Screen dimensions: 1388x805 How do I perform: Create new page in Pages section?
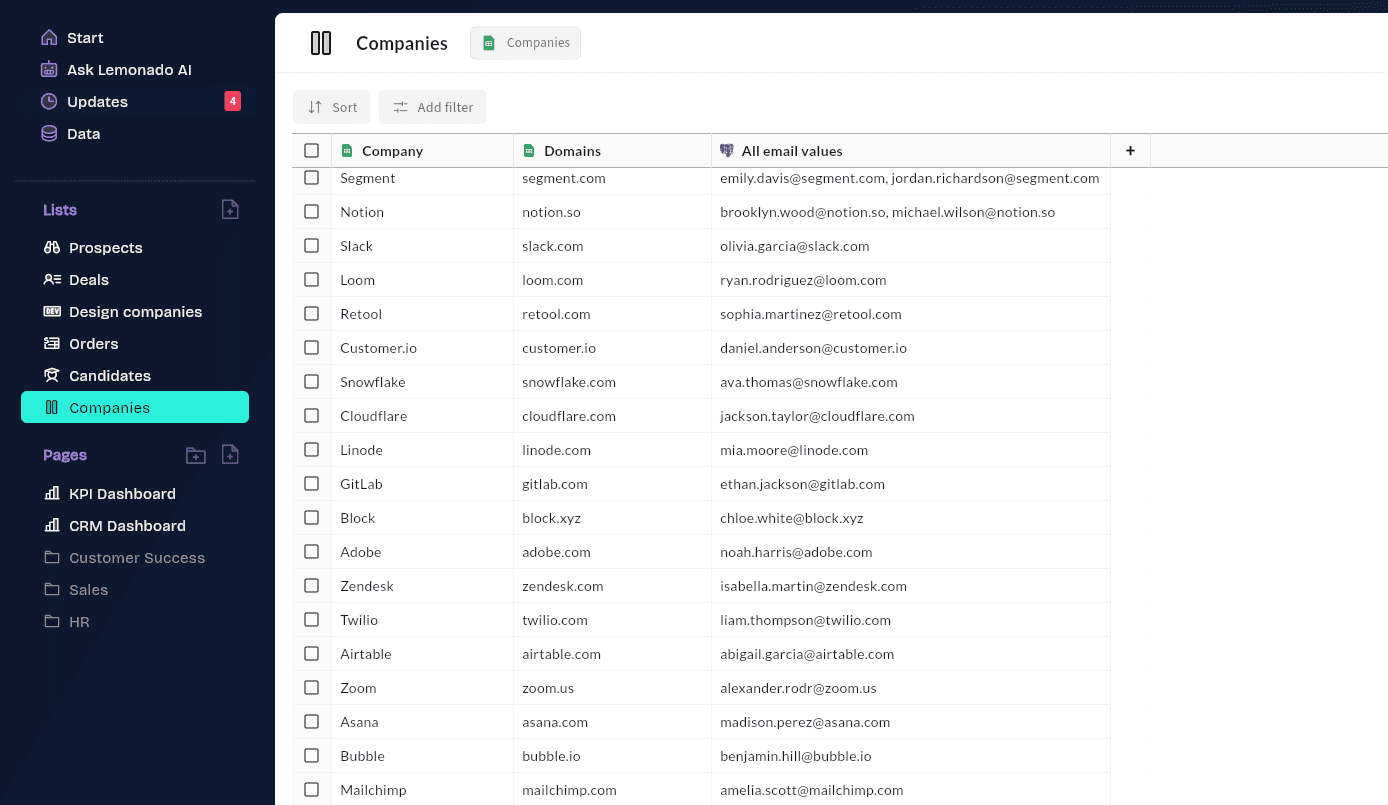(230, 455)
